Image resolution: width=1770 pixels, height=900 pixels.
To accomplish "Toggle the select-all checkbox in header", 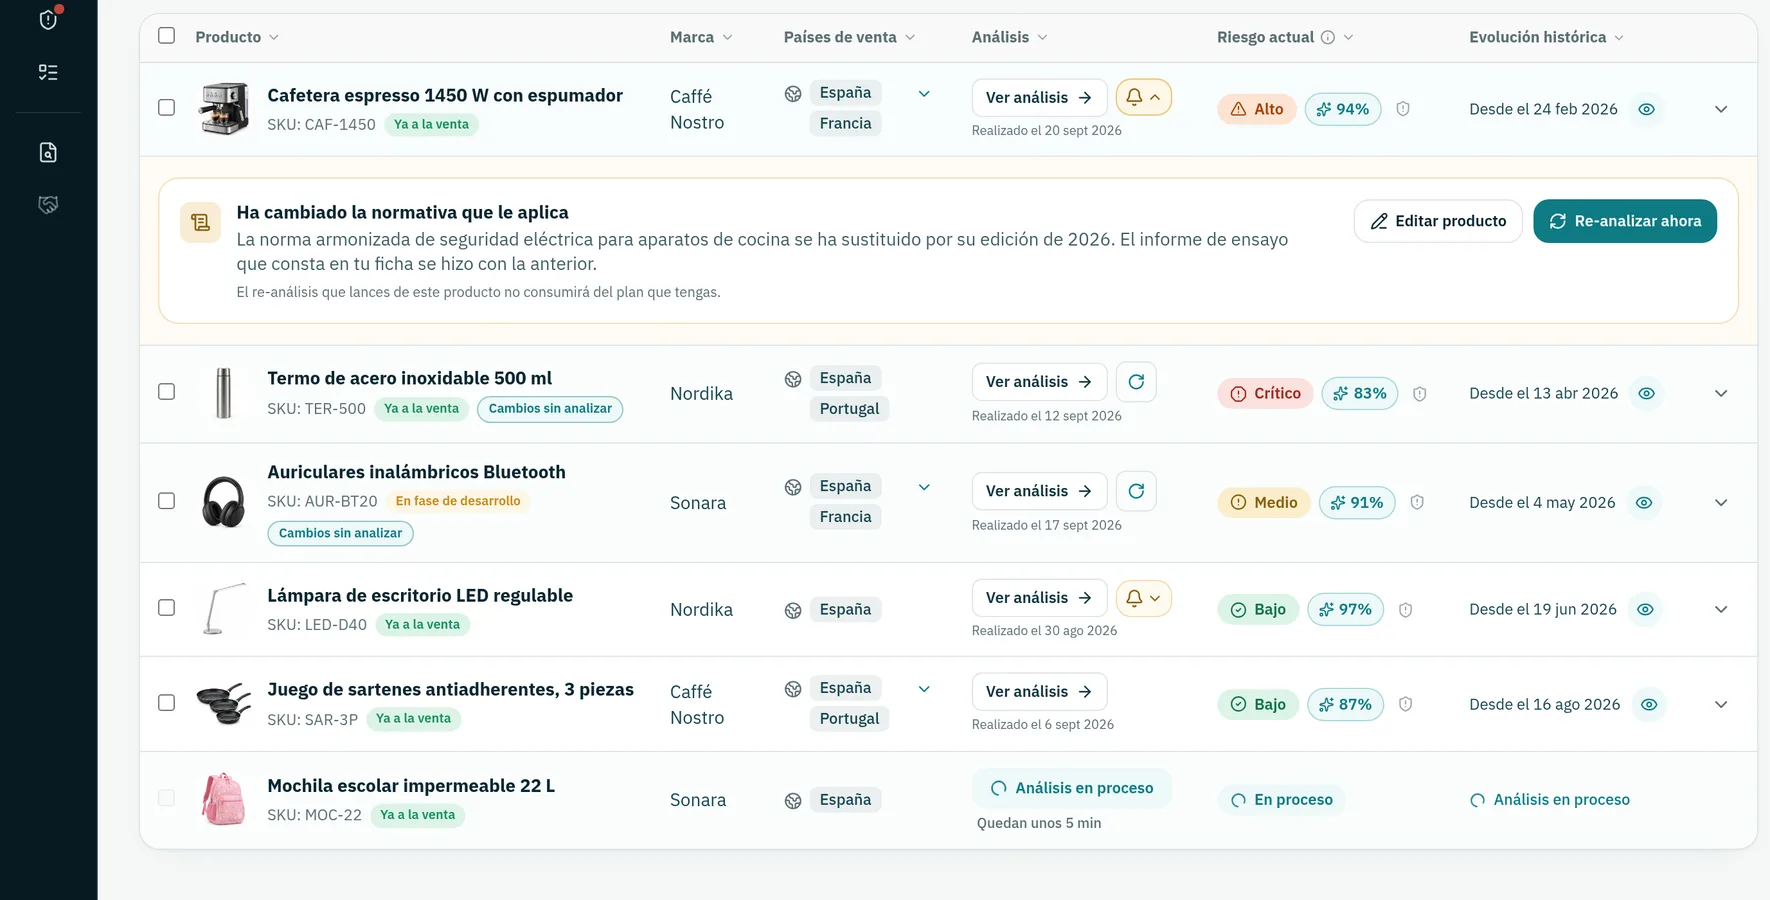I will pyautogui.click(x=167, y=36).
